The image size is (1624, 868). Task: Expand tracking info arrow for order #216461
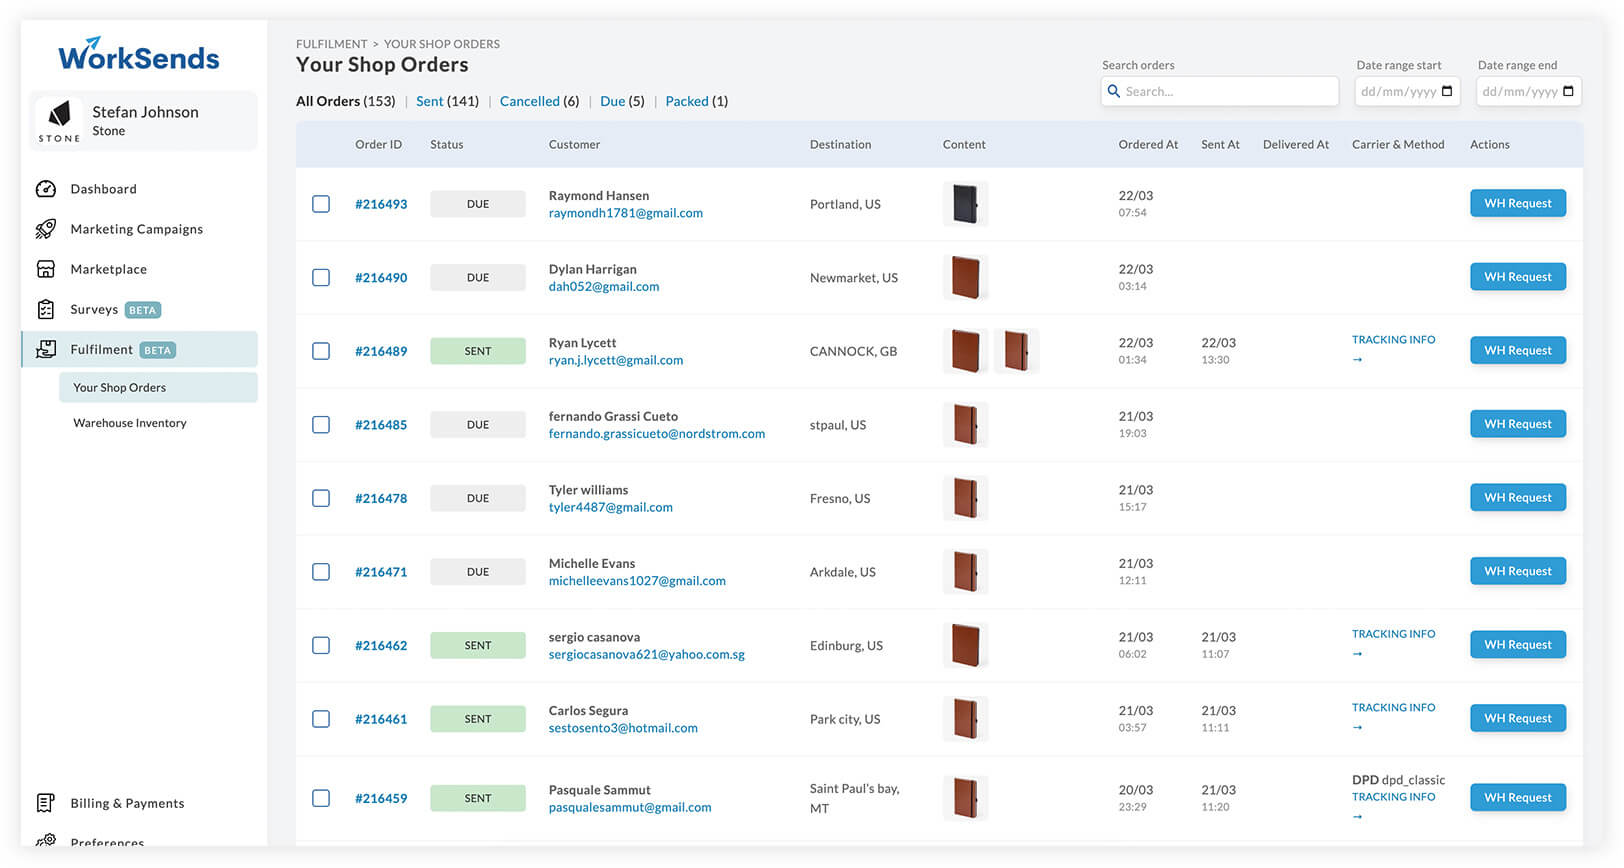point(1357,727)
